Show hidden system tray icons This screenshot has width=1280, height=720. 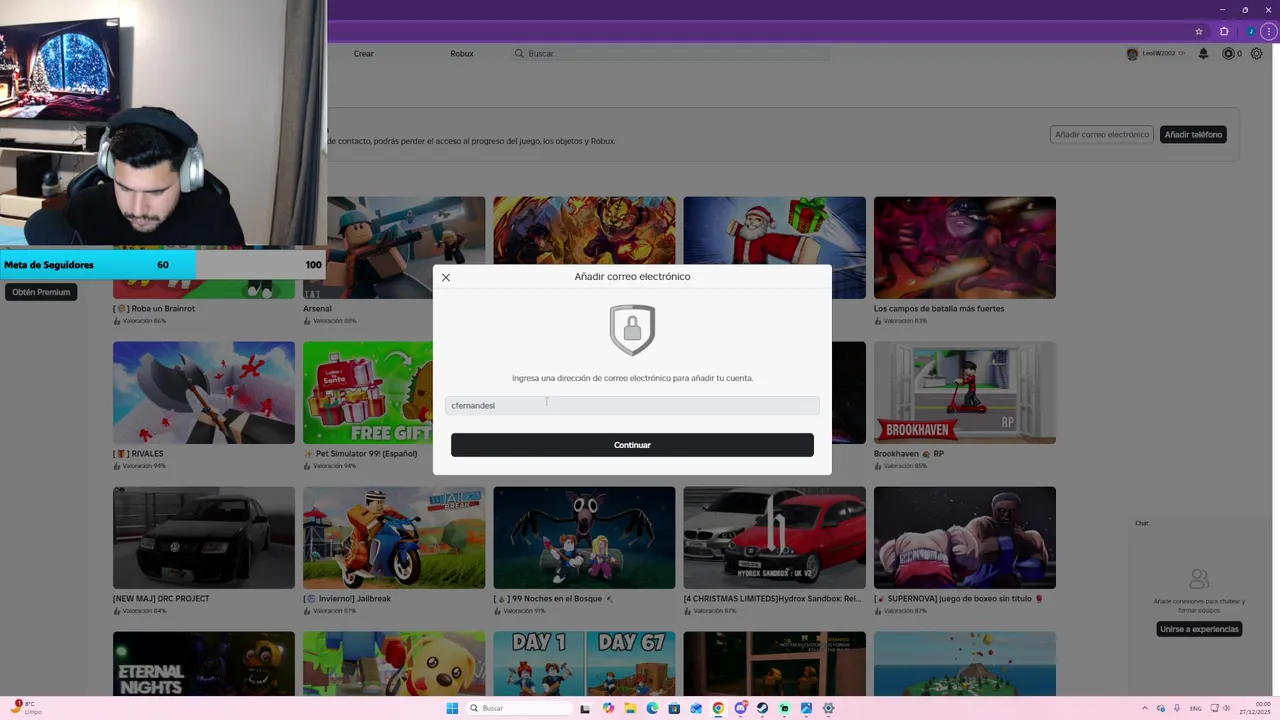1146,708
